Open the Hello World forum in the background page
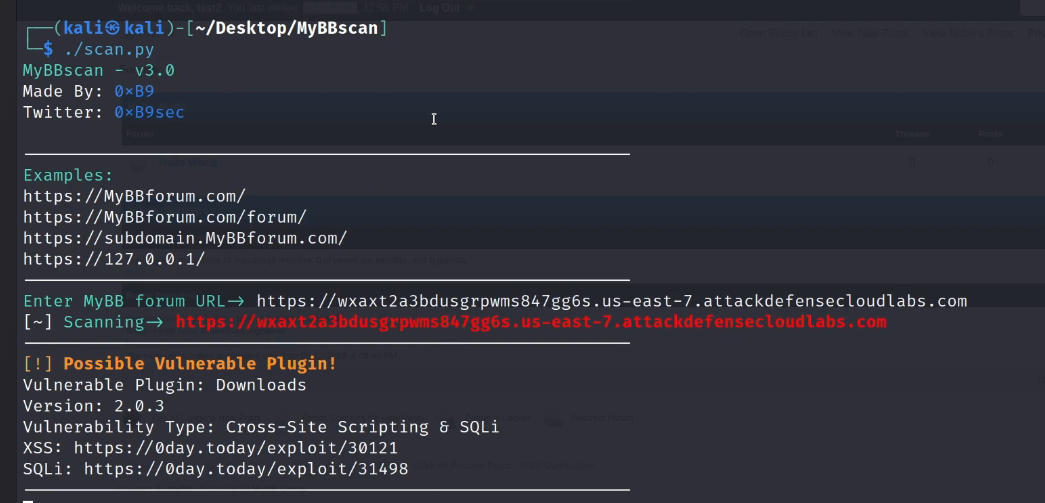 coord(188,163)
